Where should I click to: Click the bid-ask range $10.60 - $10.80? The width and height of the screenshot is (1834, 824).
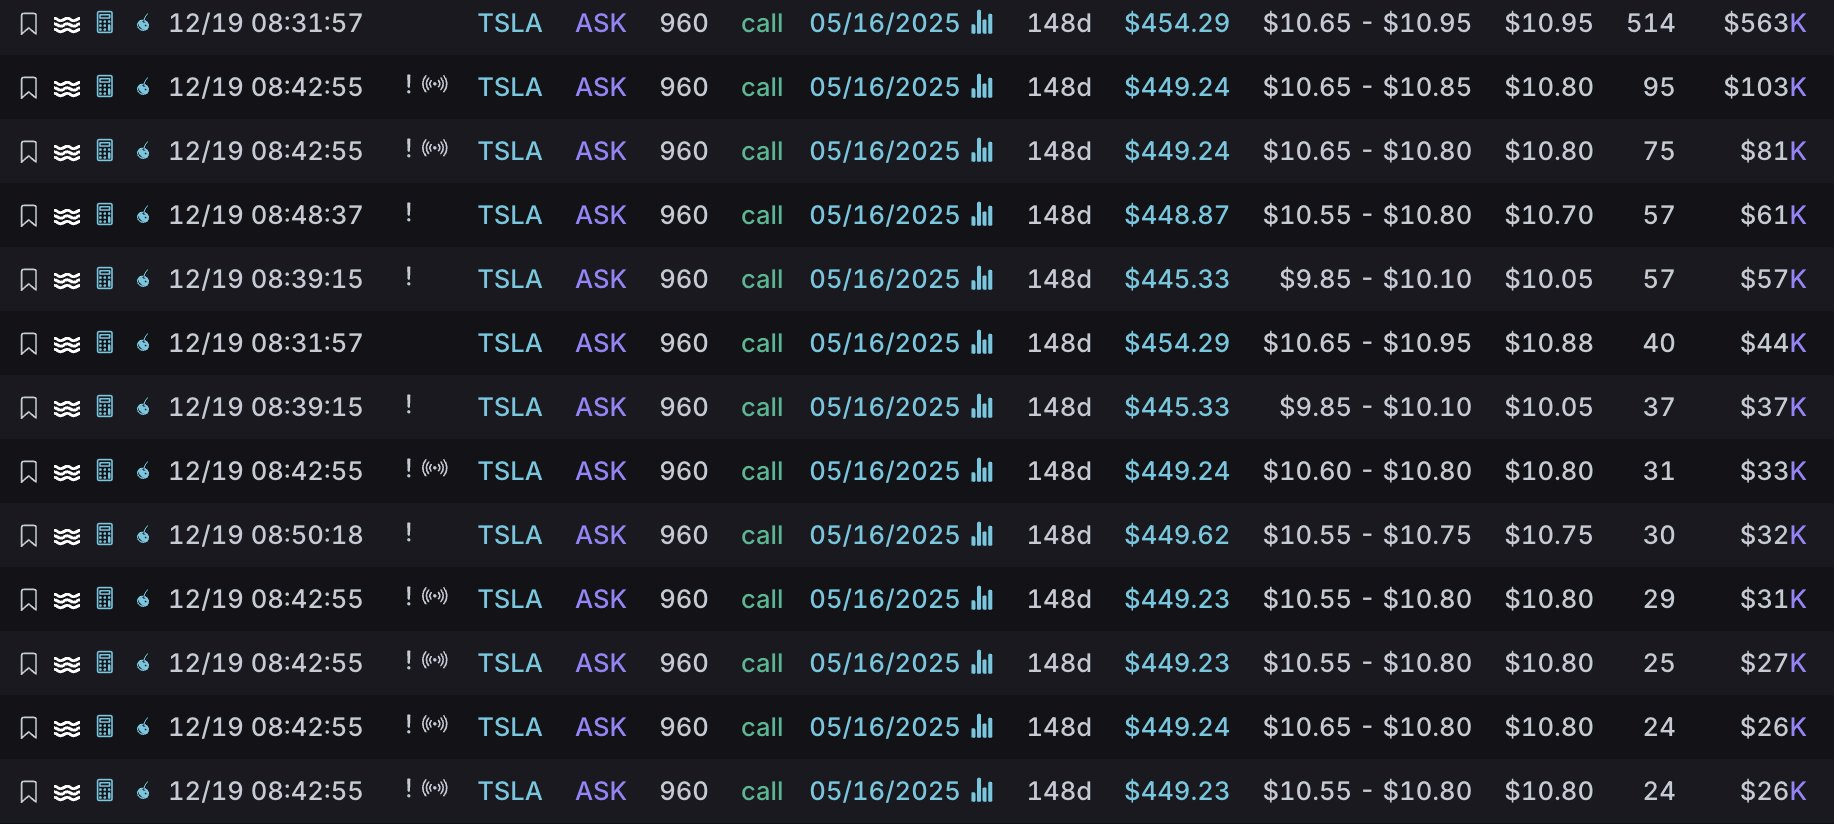point(1367,471)
